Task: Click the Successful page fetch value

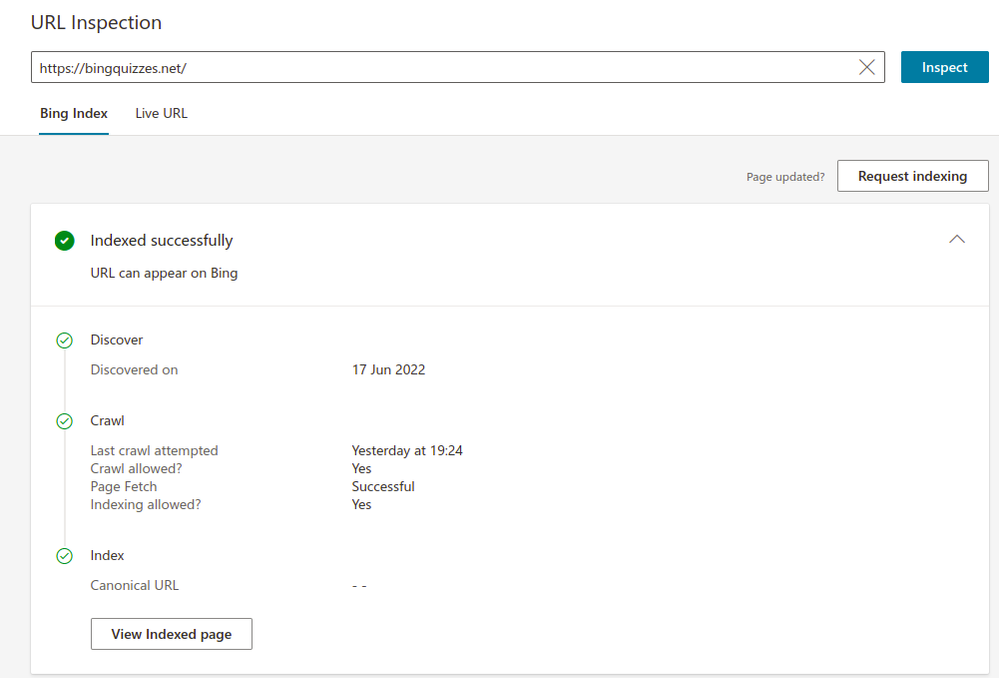Action: pyautogui.click(x=383, y=486)
